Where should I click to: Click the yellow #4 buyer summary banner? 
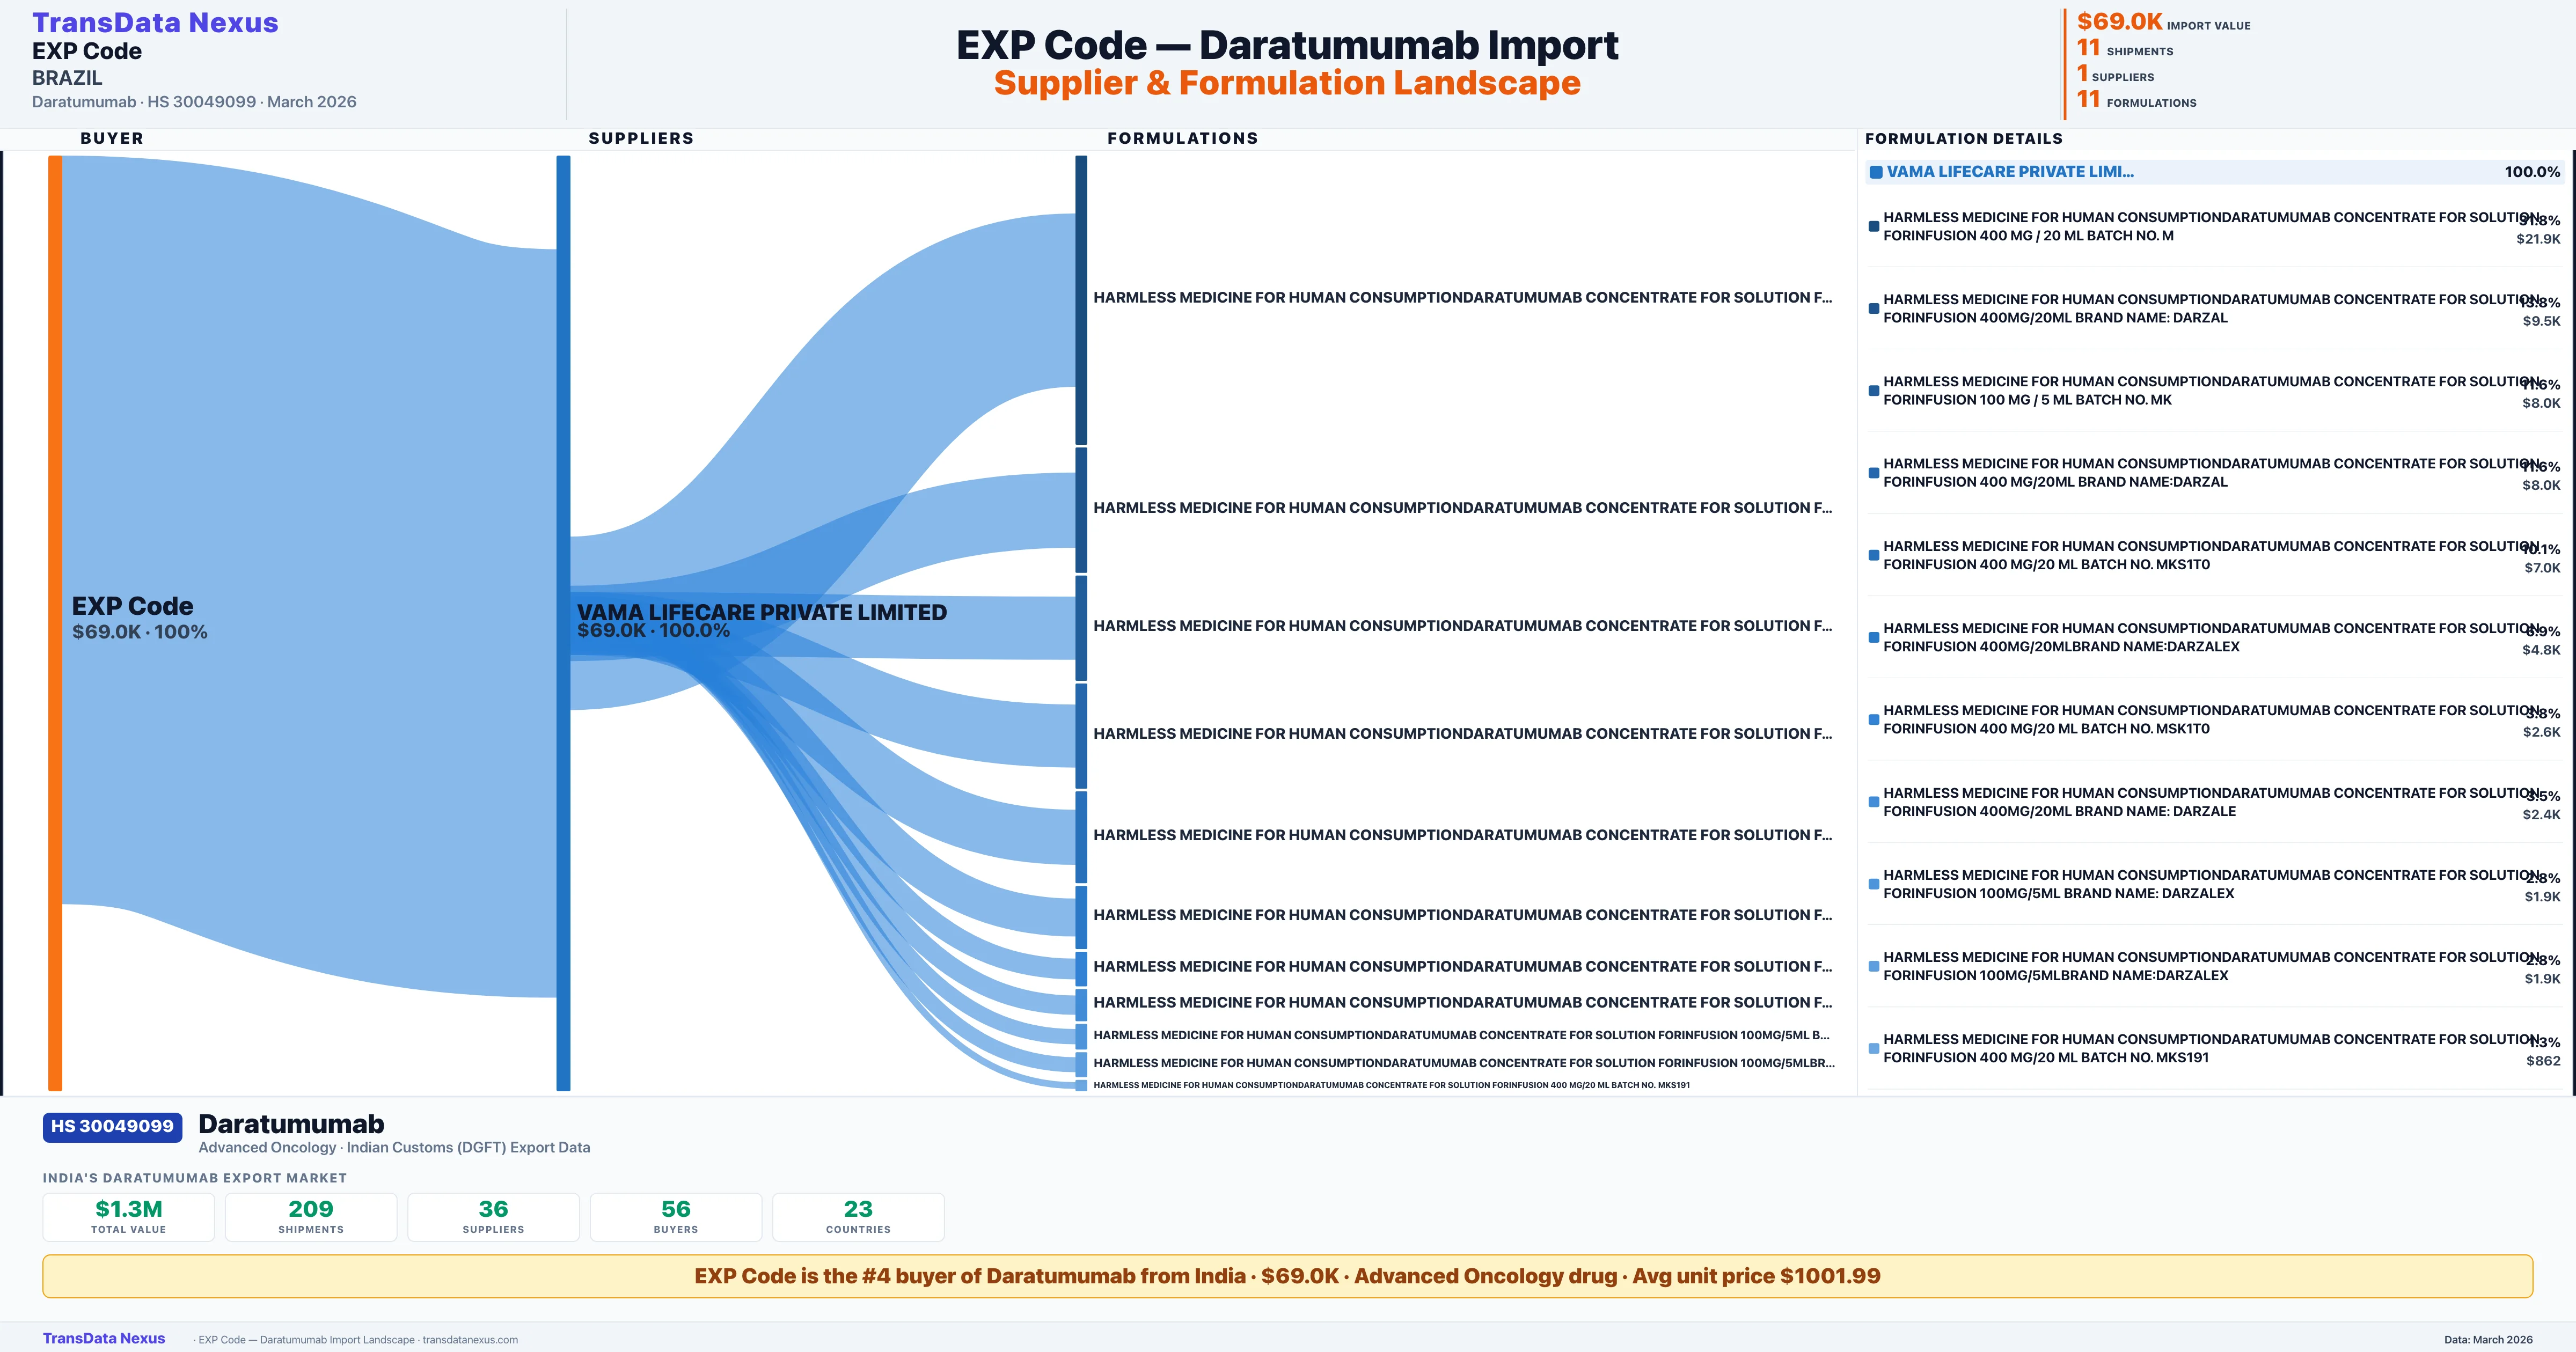(1288, 1276)
